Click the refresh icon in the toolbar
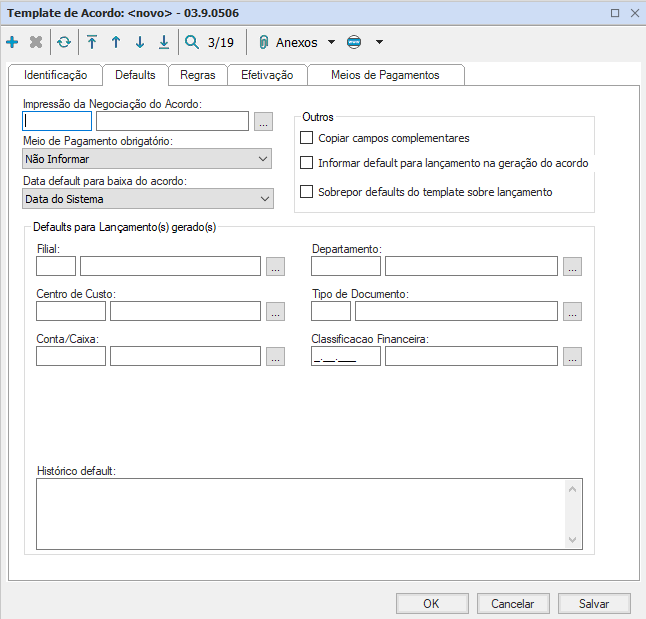The width and height of the screenshot is (646, 619). click(64, 43)
